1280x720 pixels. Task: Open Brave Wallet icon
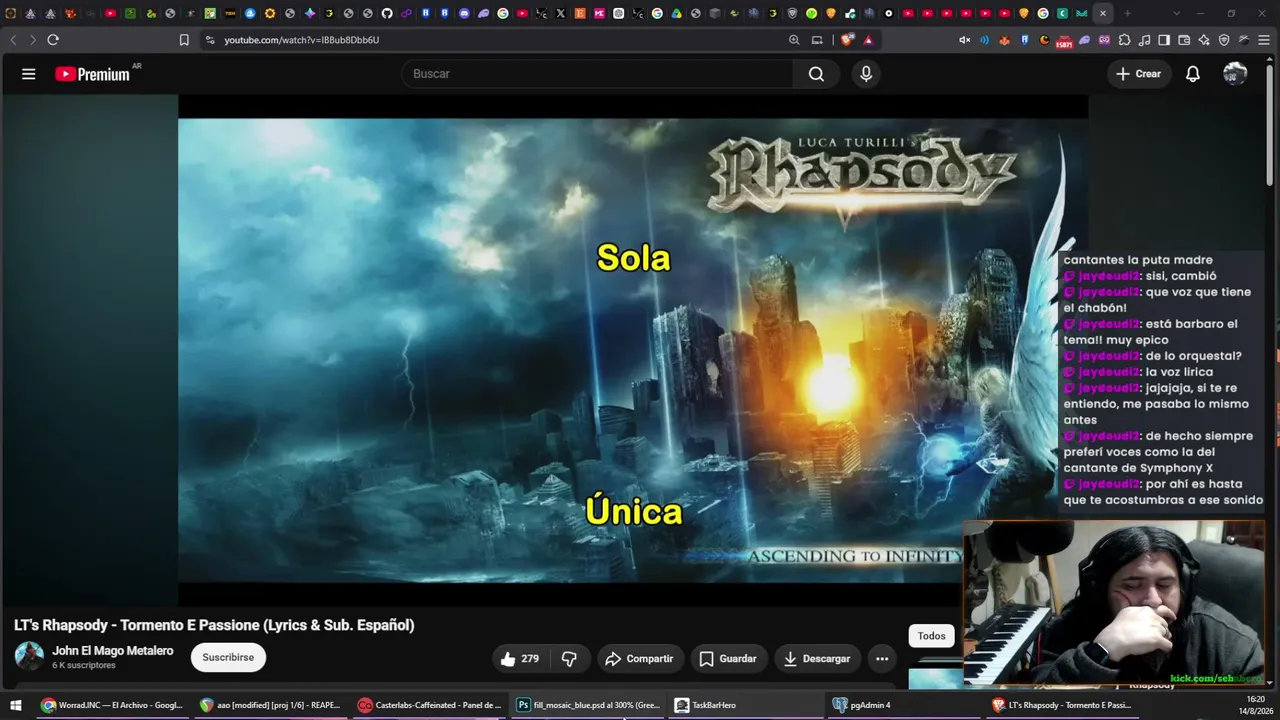pos(1184,40)
